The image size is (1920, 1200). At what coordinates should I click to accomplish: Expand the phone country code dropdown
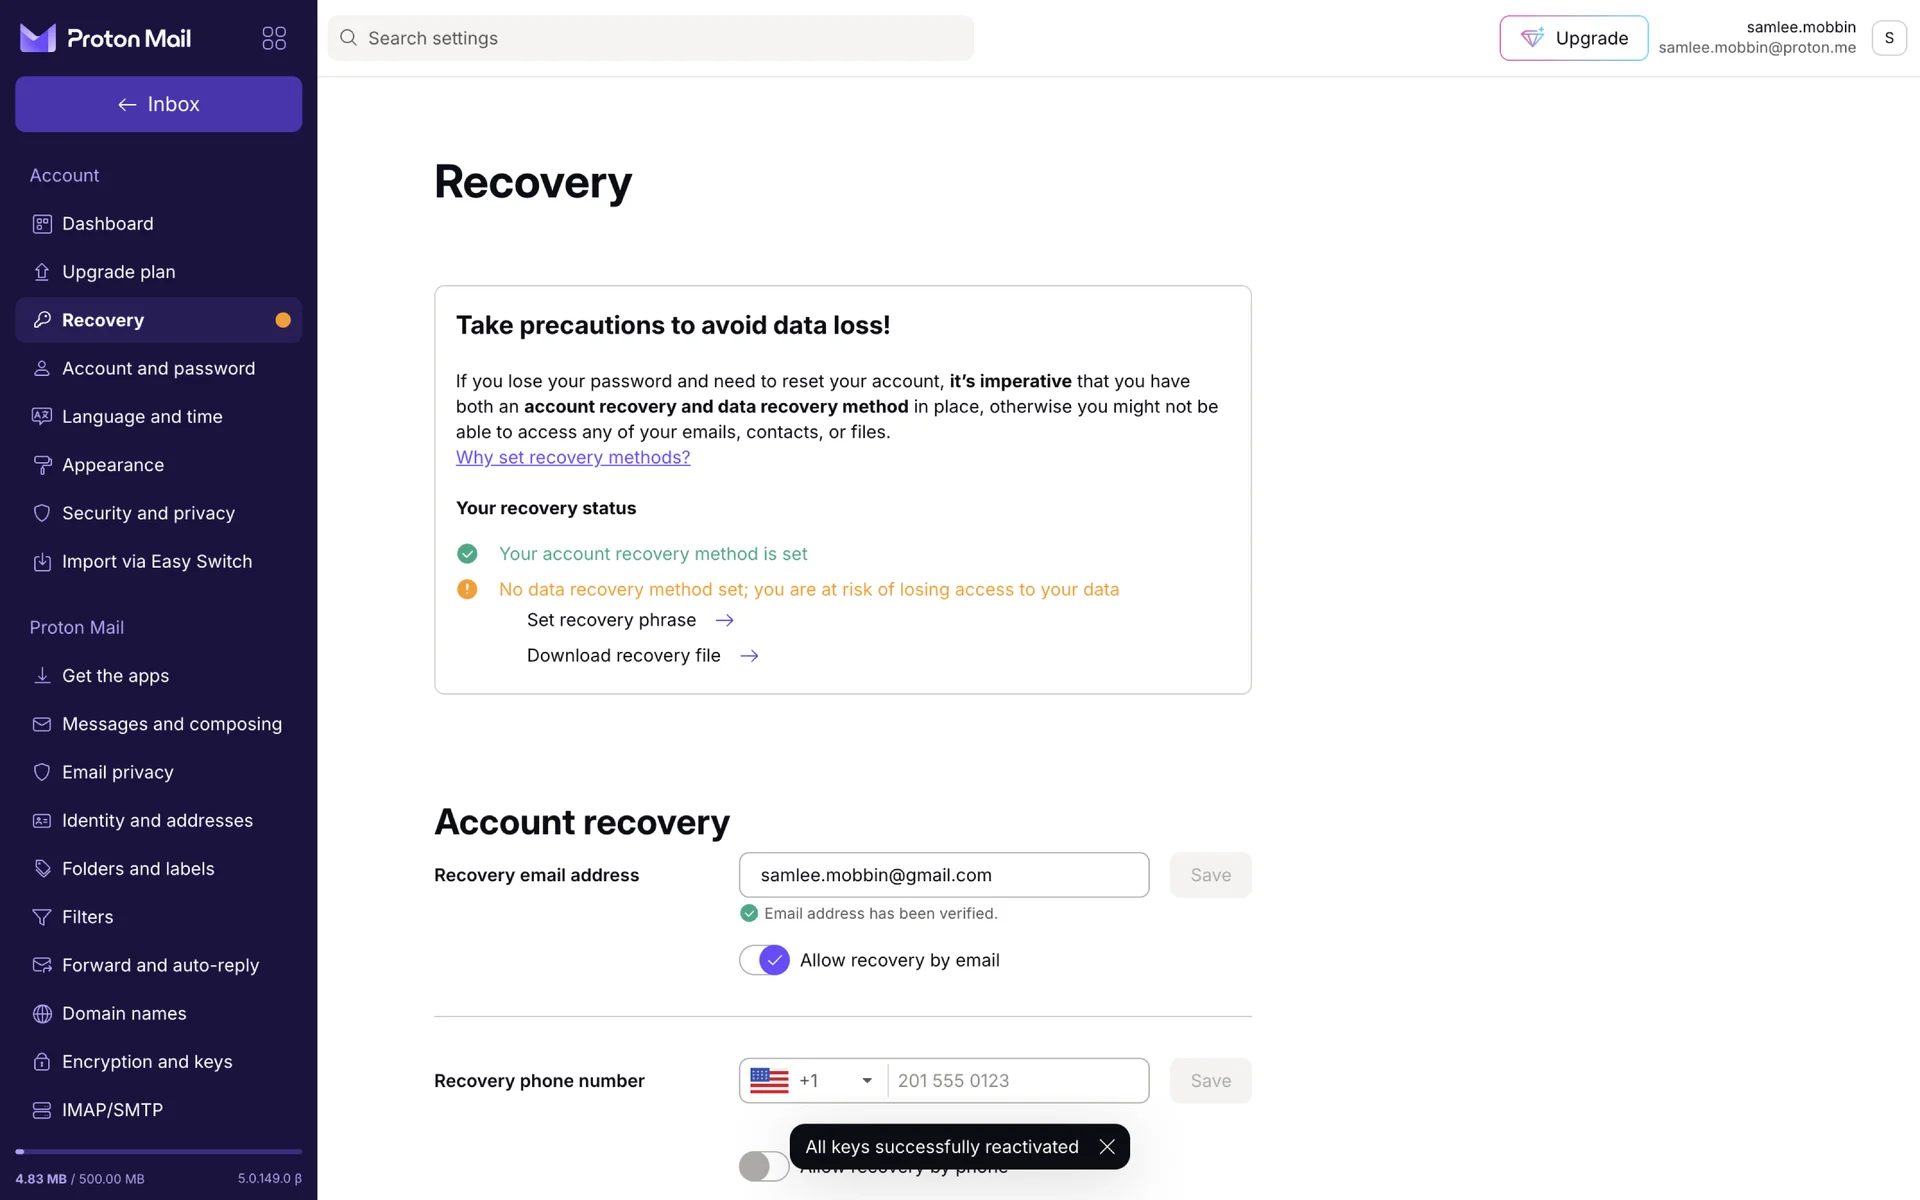tap(866, 1081)
